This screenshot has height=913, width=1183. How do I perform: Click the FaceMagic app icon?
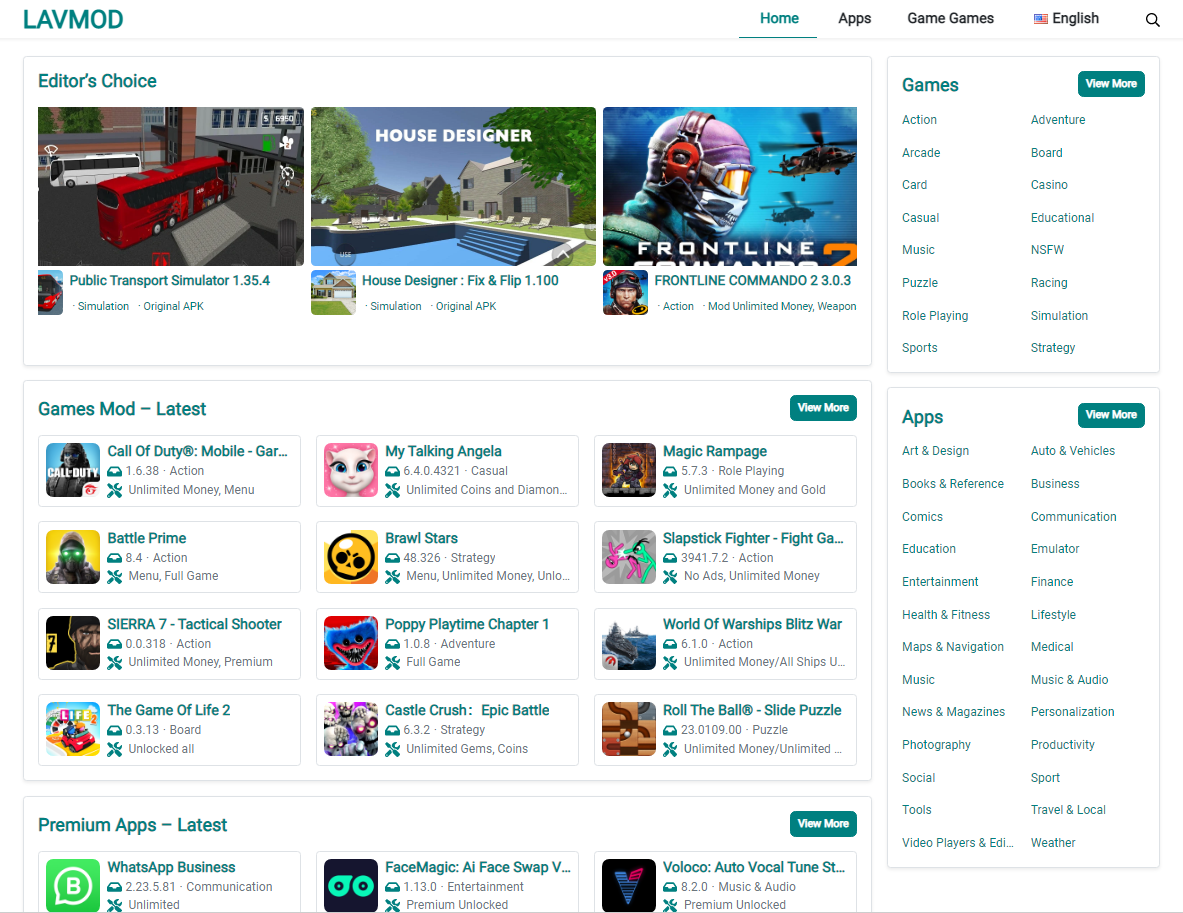(351, 886)
